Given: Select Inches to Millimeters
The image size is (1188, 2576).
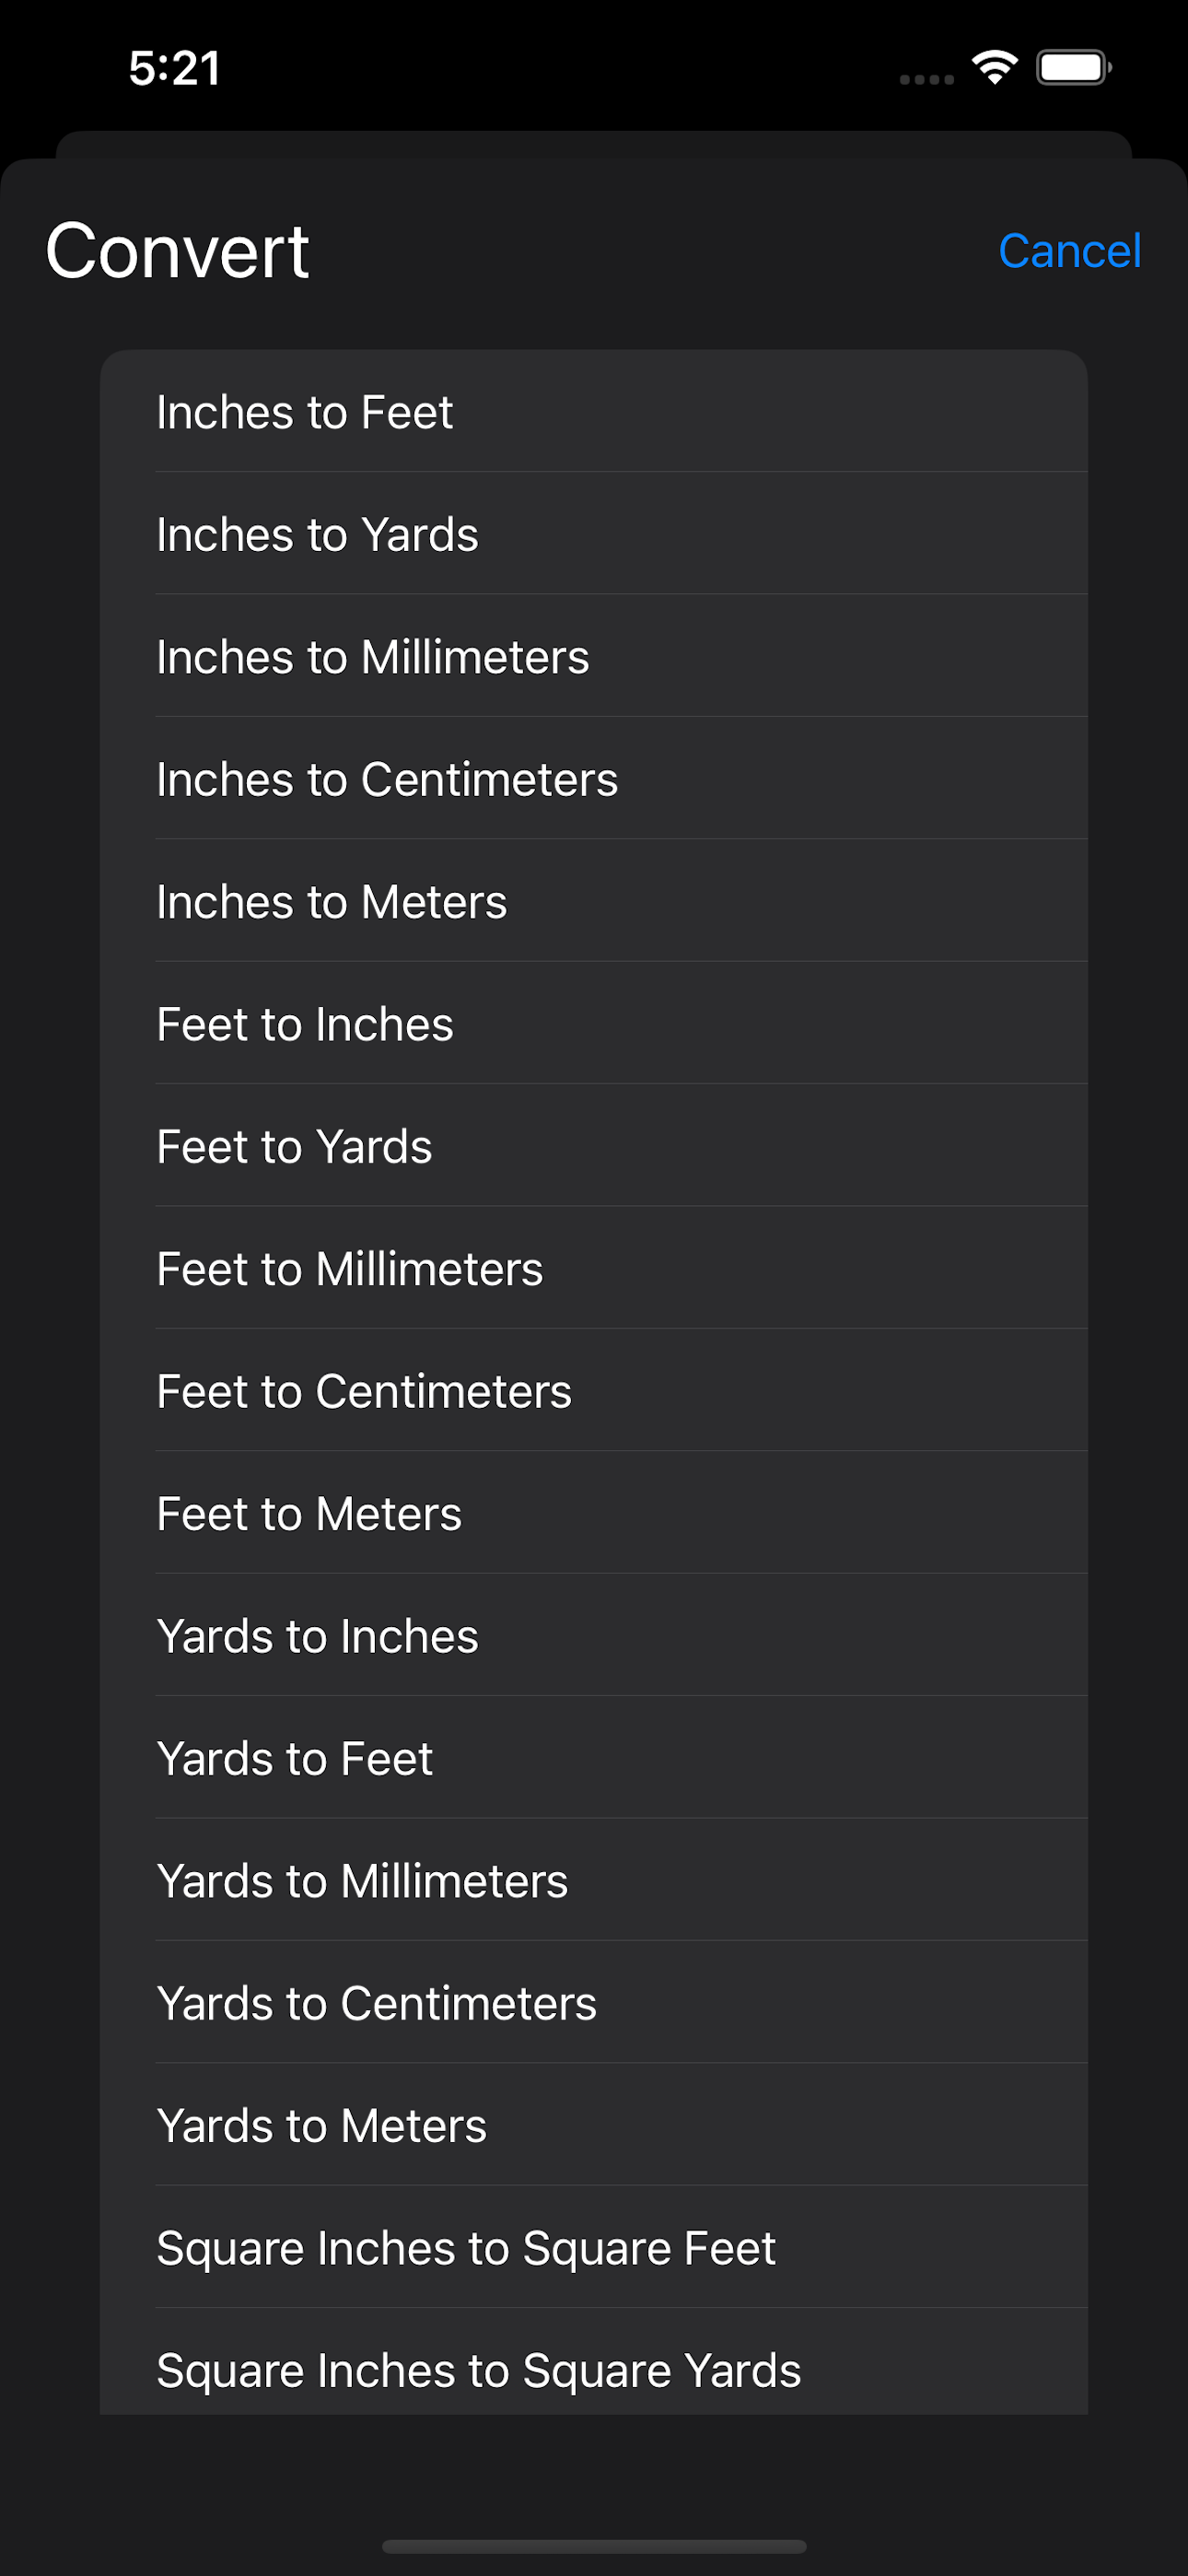Looking at the screenshot, I should [594, 656].
